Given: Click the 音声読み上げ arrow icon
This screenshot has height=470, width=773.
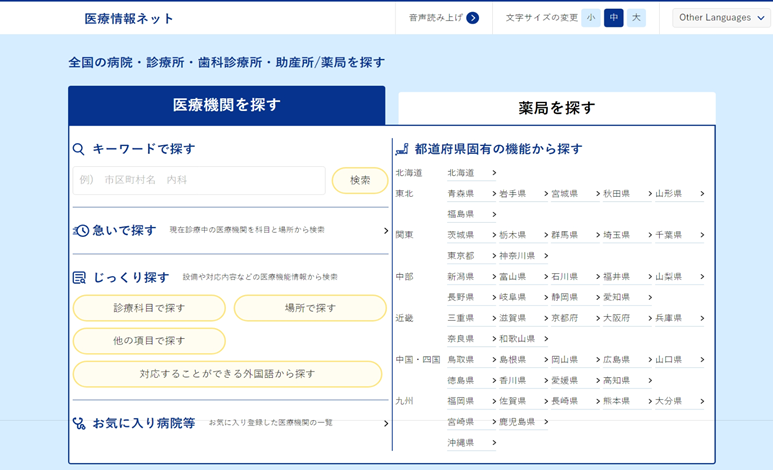Looking at the screenshot, I should (x=472, y=18).
